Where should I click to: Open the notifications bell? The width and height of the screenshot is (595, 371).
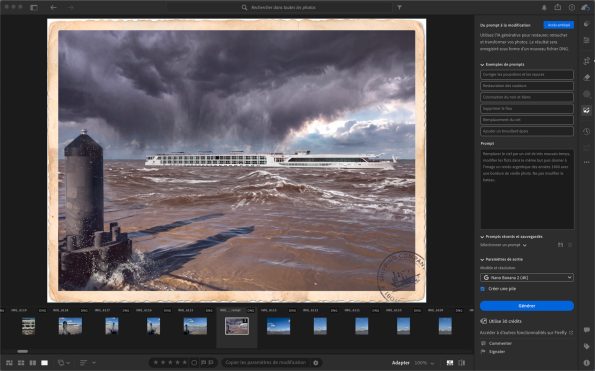pyautogui.click(x=544, y=7)
